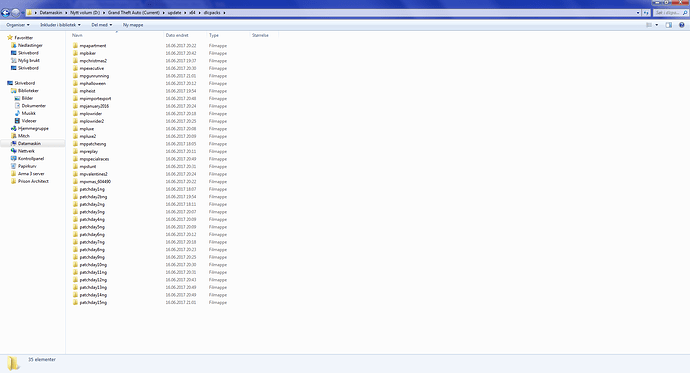This screenshot has width=690, height=373.
Task: Expand arrow after dlcpacks in breadcrumb
Action: (x=224, y=13)
